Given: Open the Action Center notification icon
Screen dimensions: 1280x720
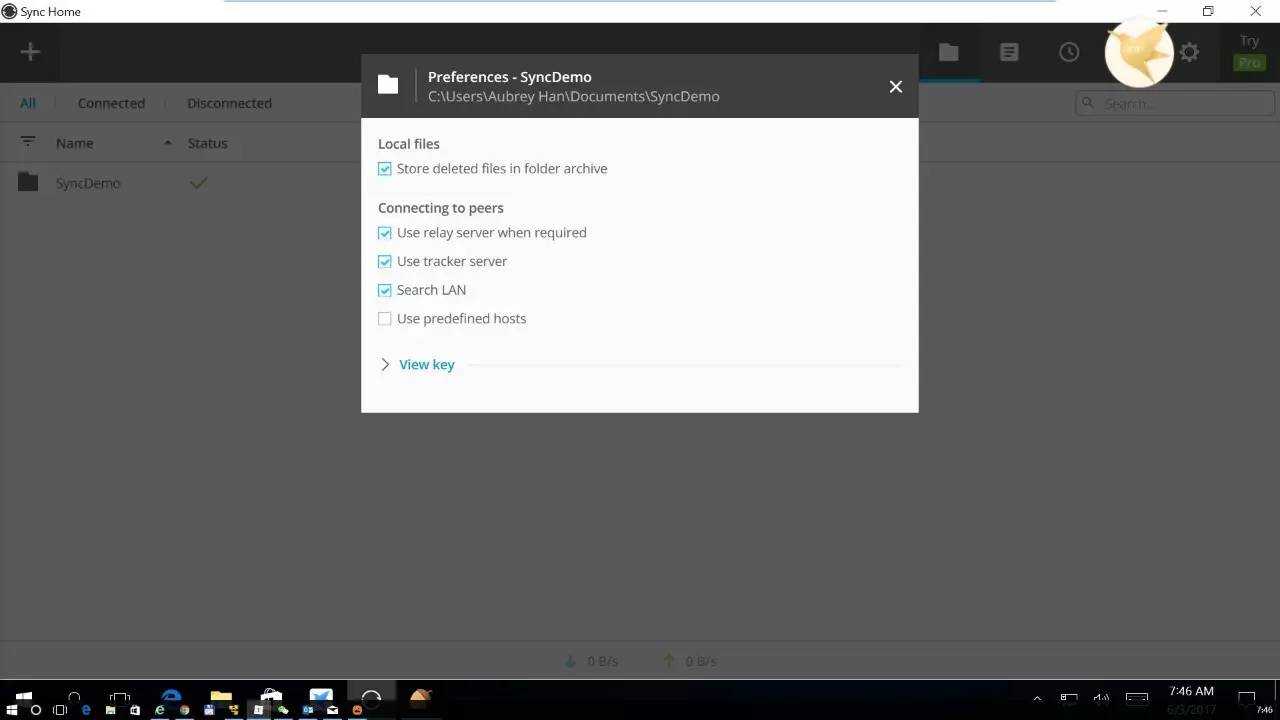Looking at the screenshot, I should tap(1247, 699).
